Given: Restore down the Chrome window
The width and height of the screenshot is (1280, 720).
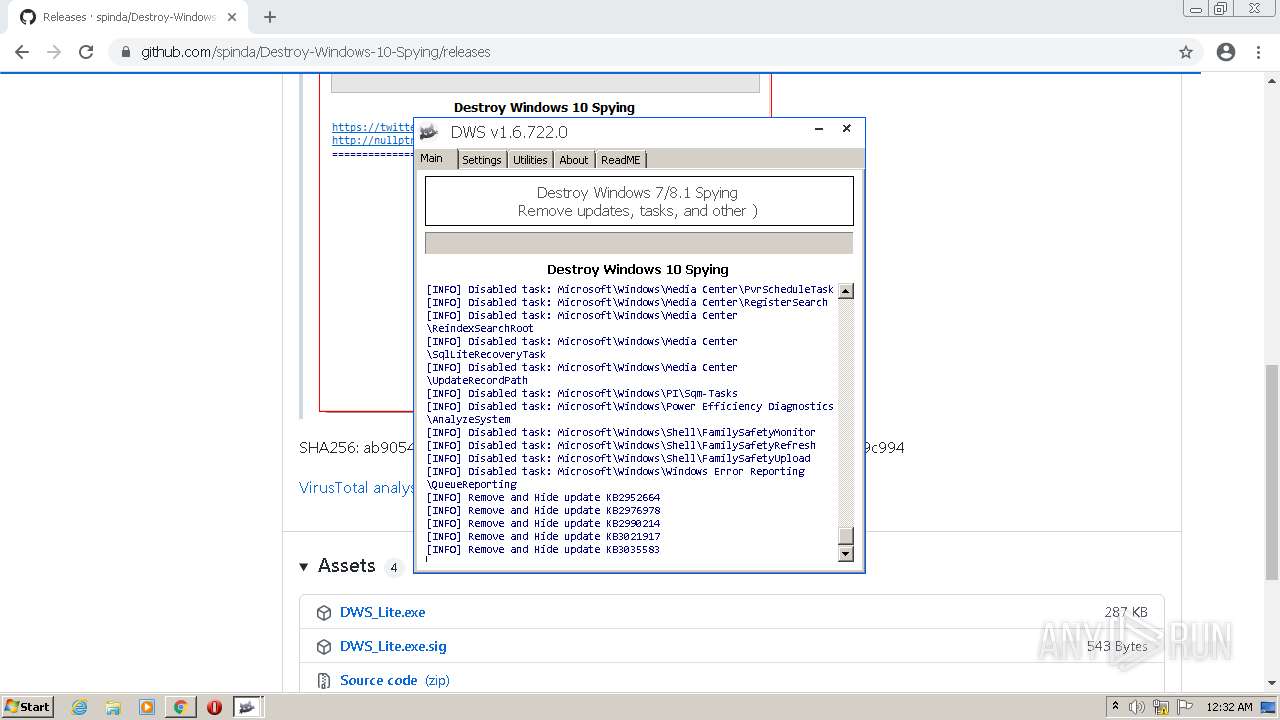Looking at the screenshot, I should click(1221, 8).
